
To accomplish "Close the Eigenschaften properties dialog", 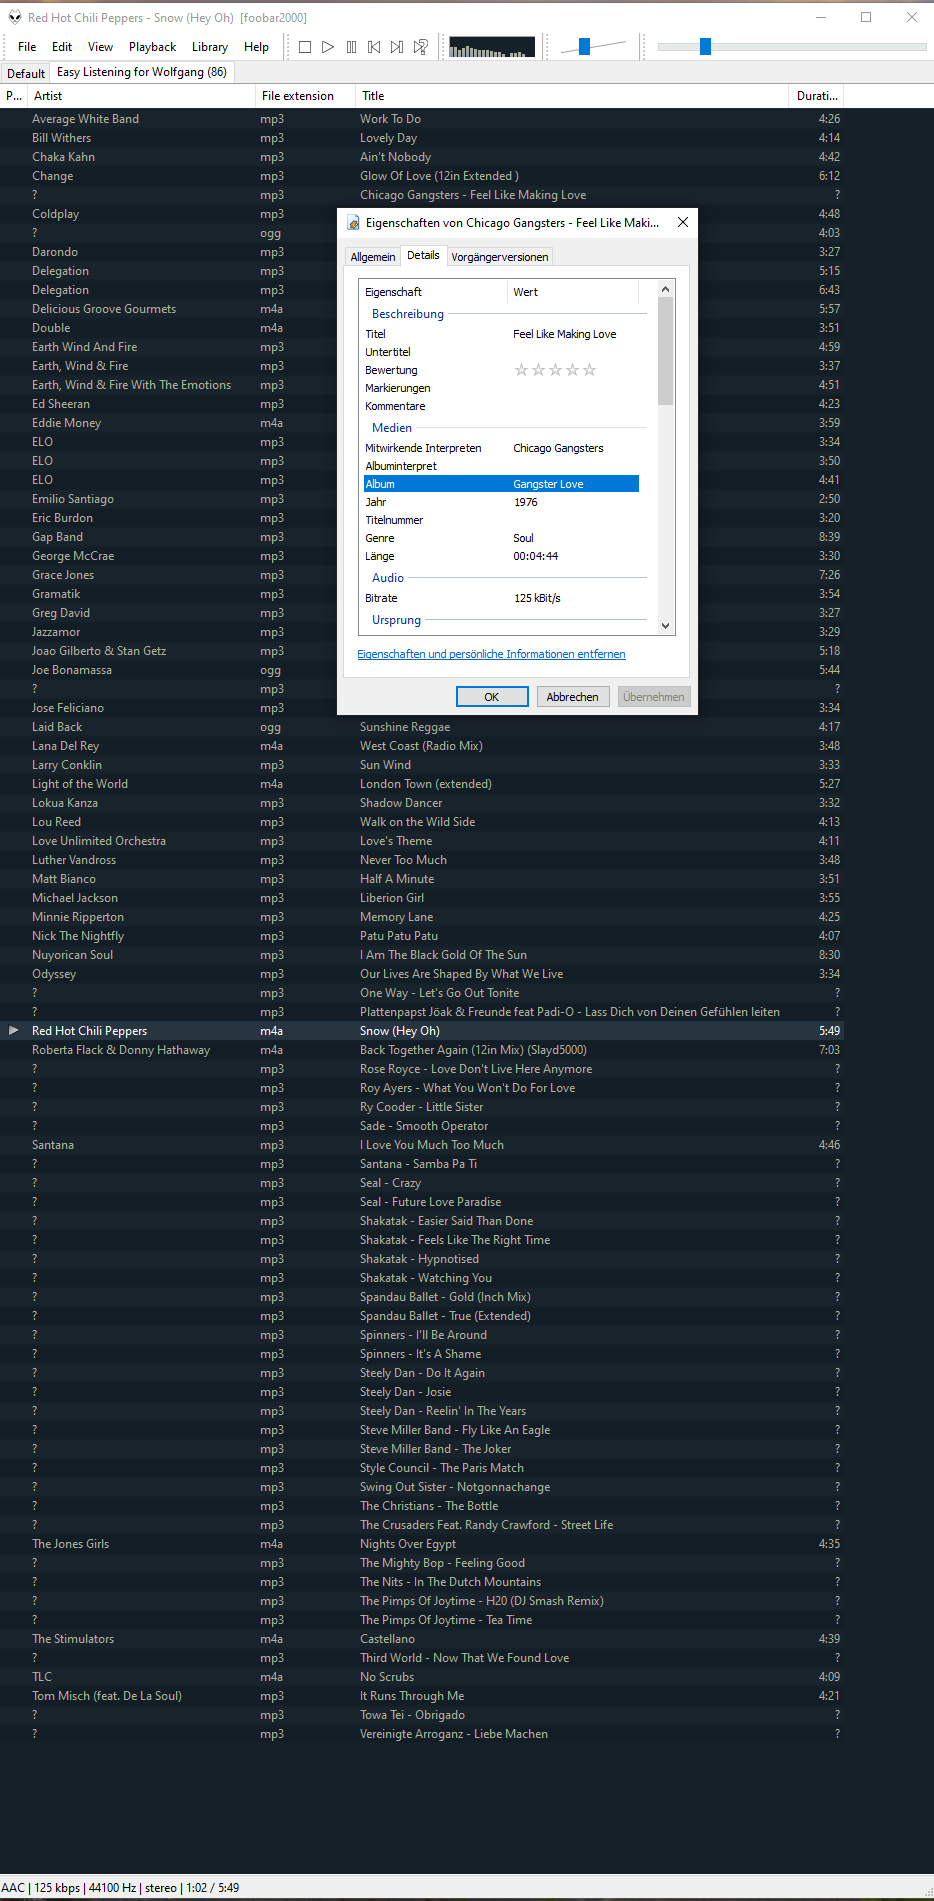I will 683,222.
